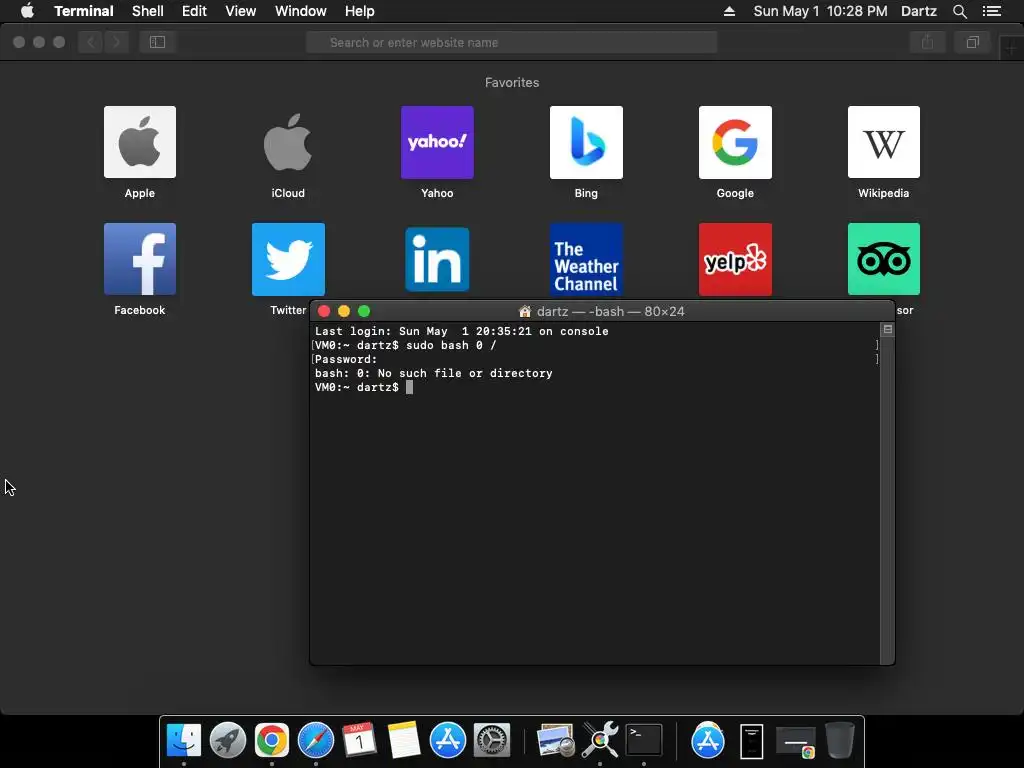The width and height of the screenshot is (1024, 768).
Task: Click the Safari forward arrow button
Action: click(116, 42)
